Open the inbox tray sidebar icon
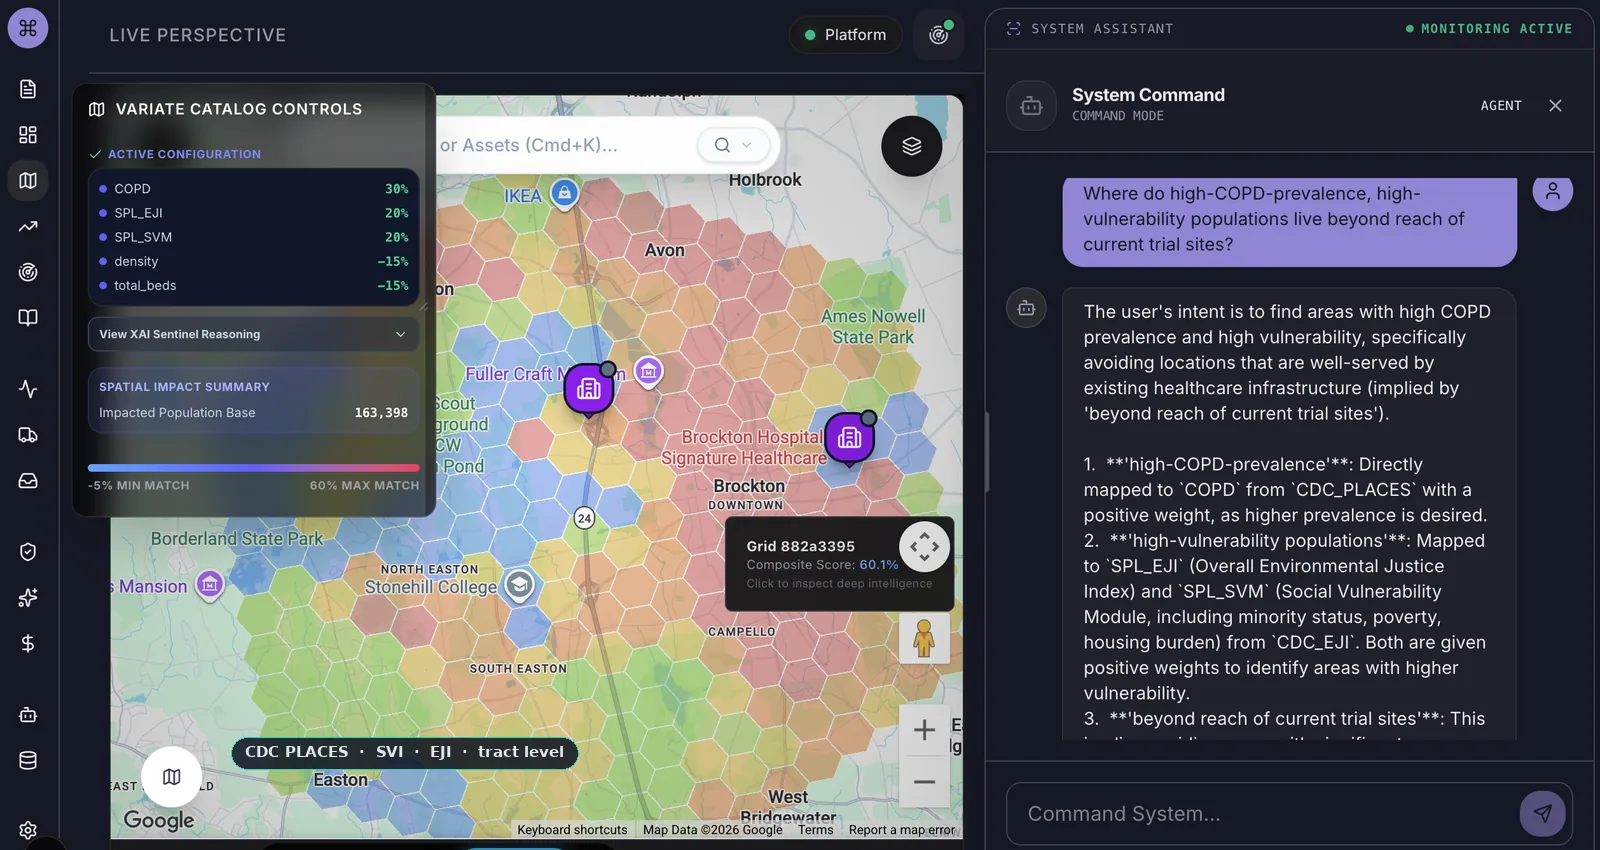The height and width of the screenshot is (850, 1600). coord(28,481)
